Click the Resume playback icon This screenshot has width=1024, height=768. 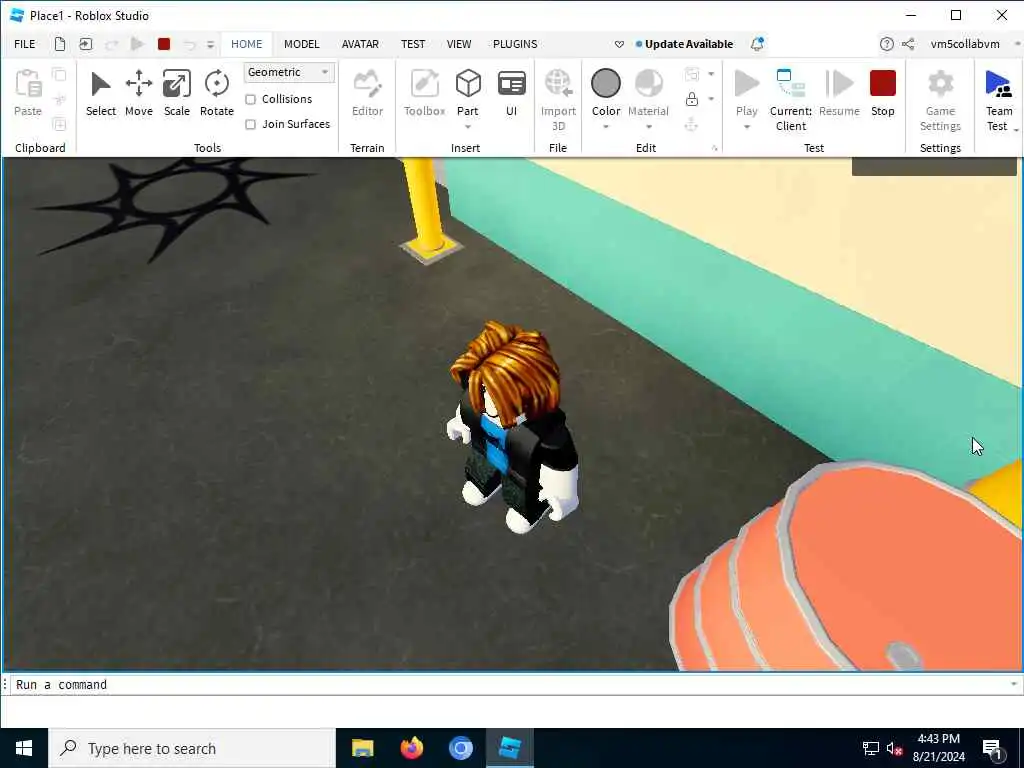[839, 84]
